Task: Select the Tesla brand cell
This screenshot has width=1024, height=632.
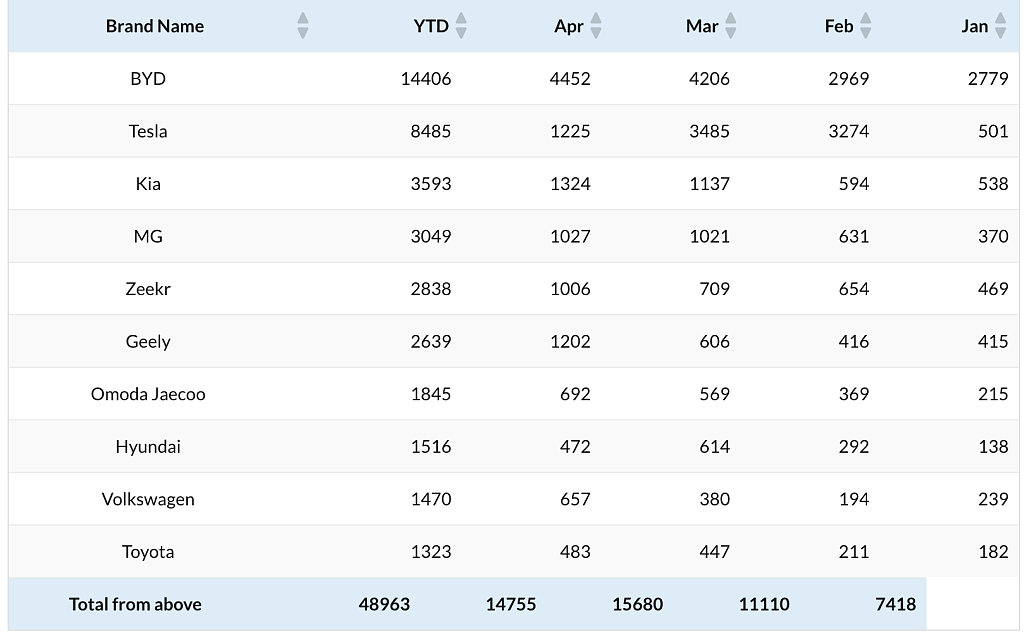Action: point(148,131)
